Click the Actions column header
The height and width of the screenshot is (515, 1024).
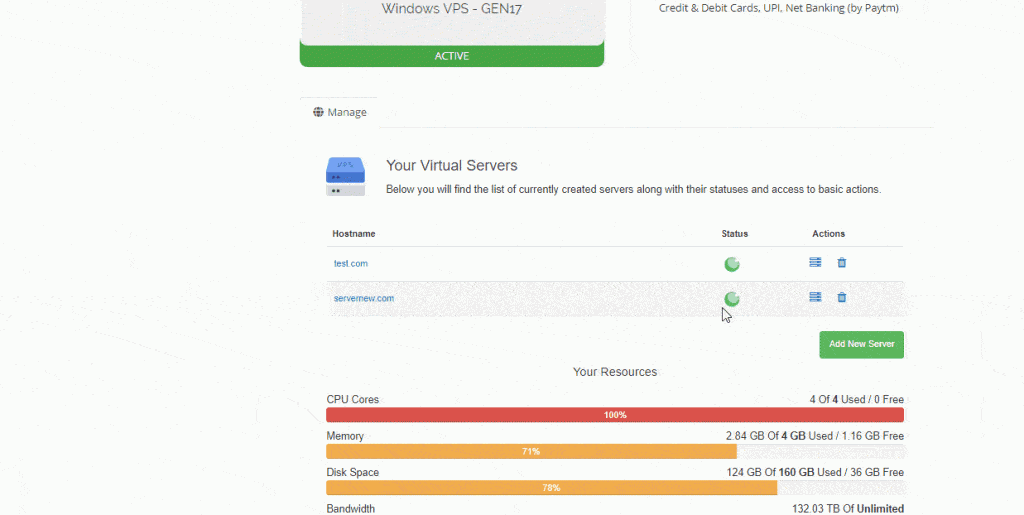[829, 234]
